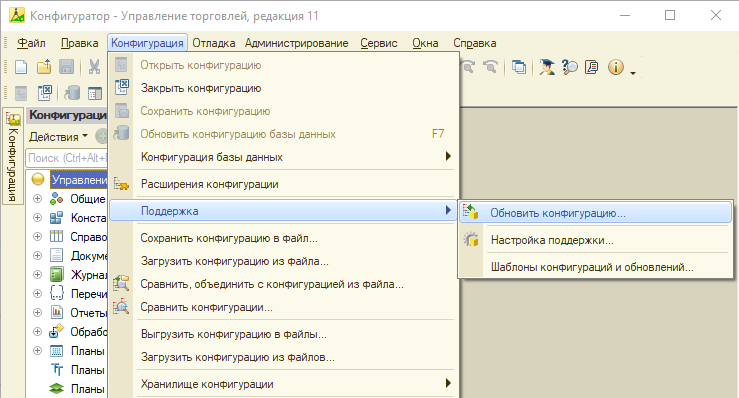Image resolution: width=739 pixels, height=398 pixels.
Task: Choose Выгрузить конфигурацию в файлы…
Action: coord(284,334)
